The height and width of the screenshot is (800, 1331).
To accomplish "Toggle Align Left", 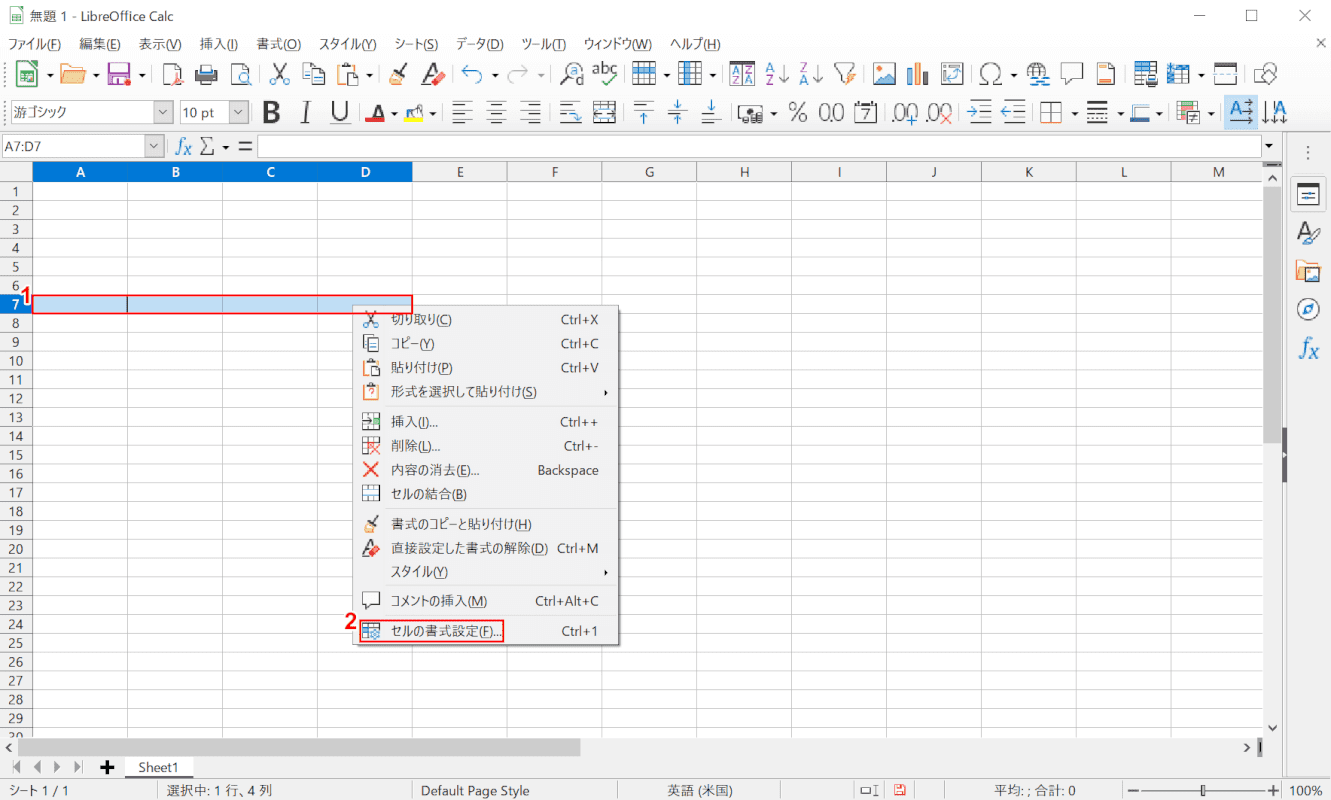I will pyautogui.click(x=461, y=113).
